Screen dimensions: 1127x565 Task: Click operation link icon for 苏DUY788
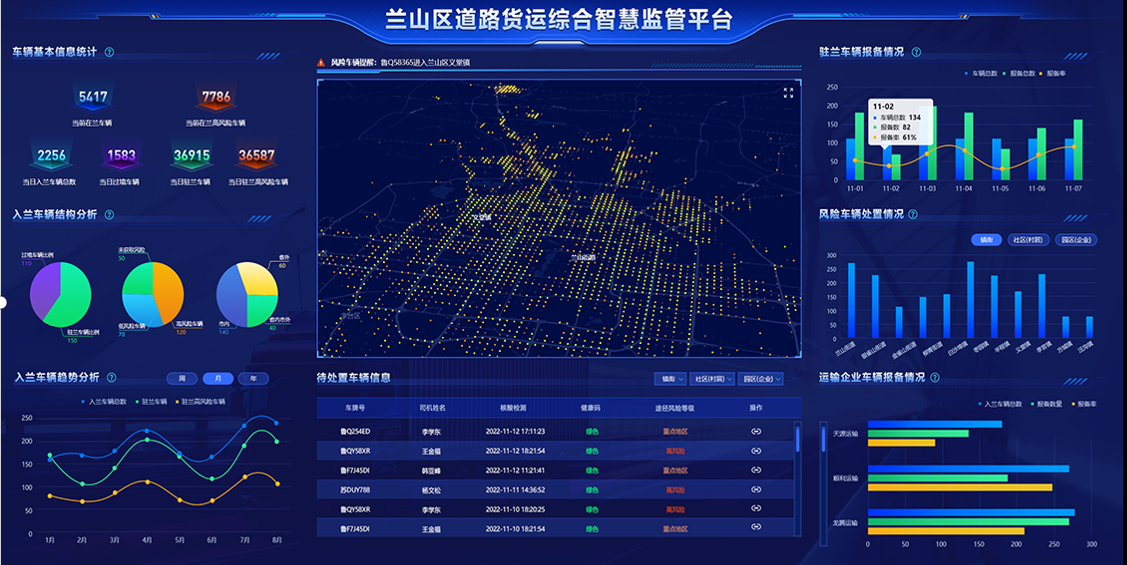[756, 490]
